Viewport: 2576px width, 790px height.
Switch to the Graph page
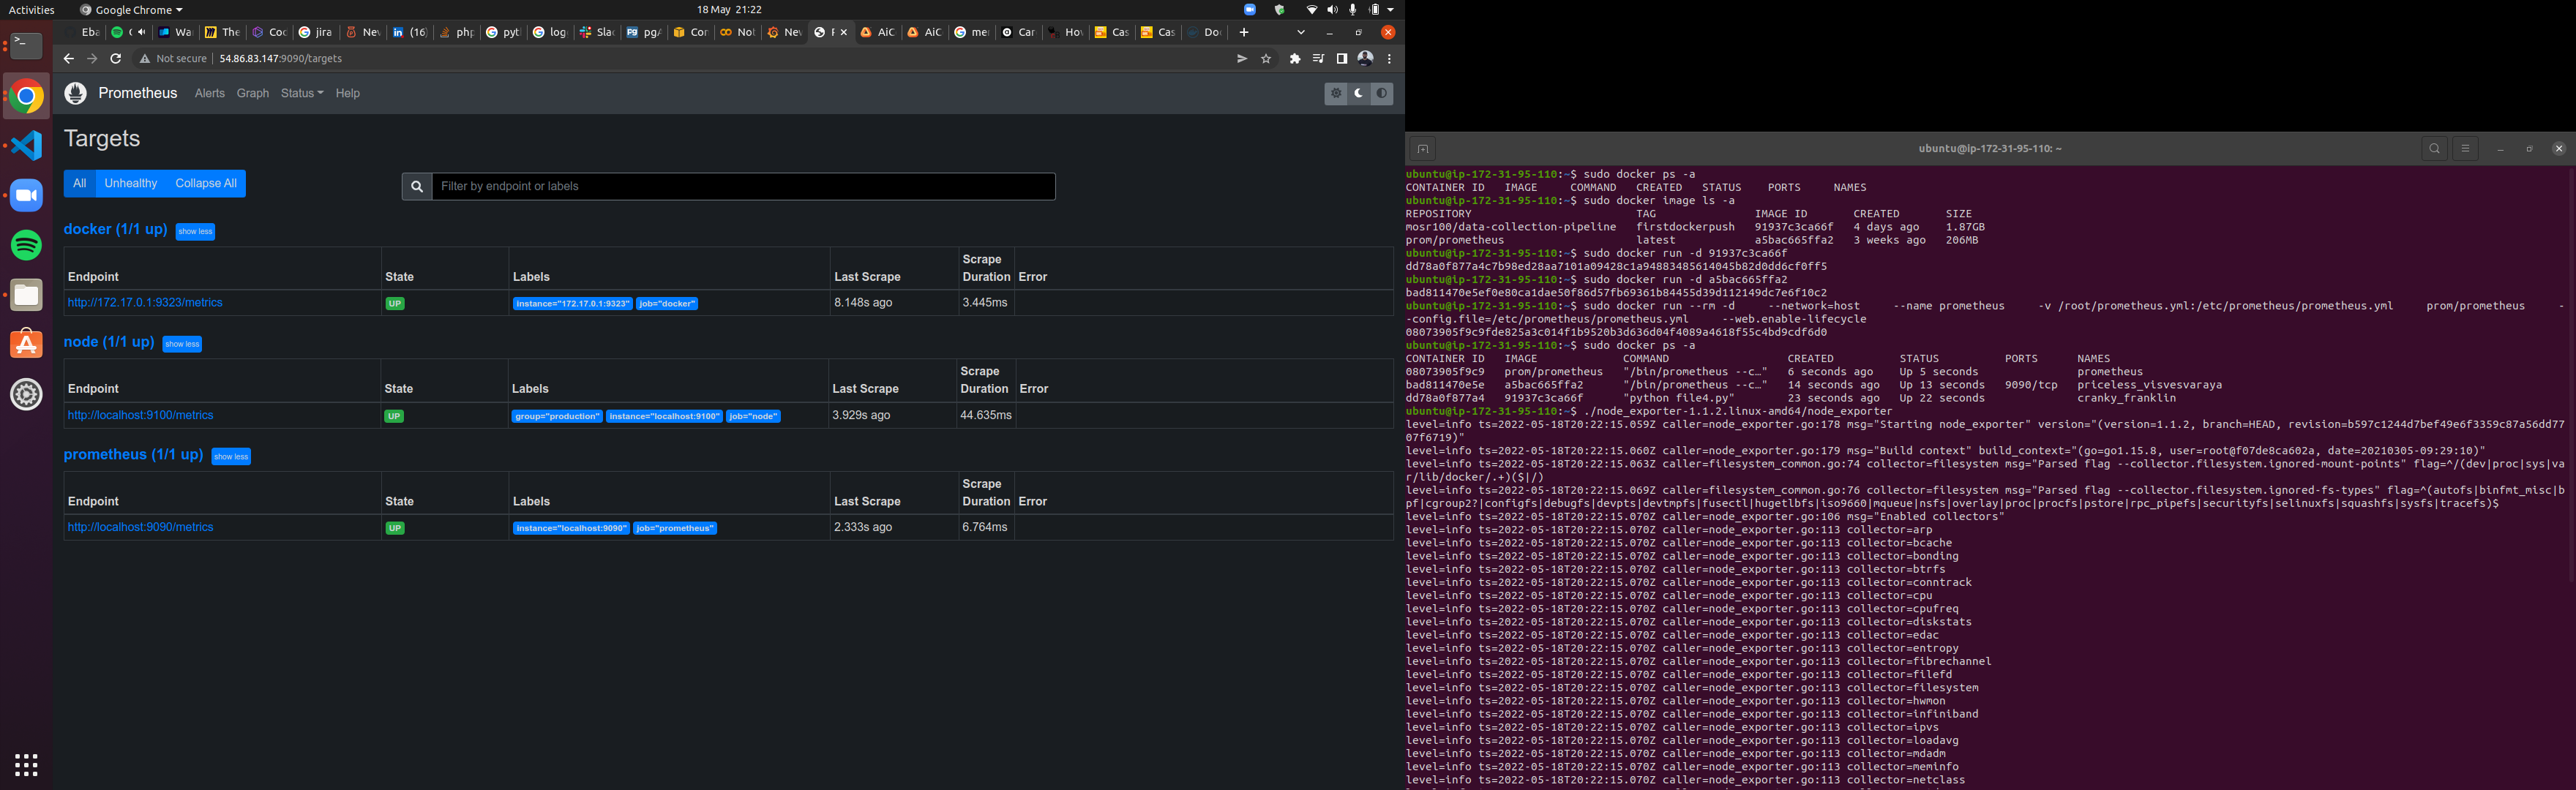click(x=253, y=93)
